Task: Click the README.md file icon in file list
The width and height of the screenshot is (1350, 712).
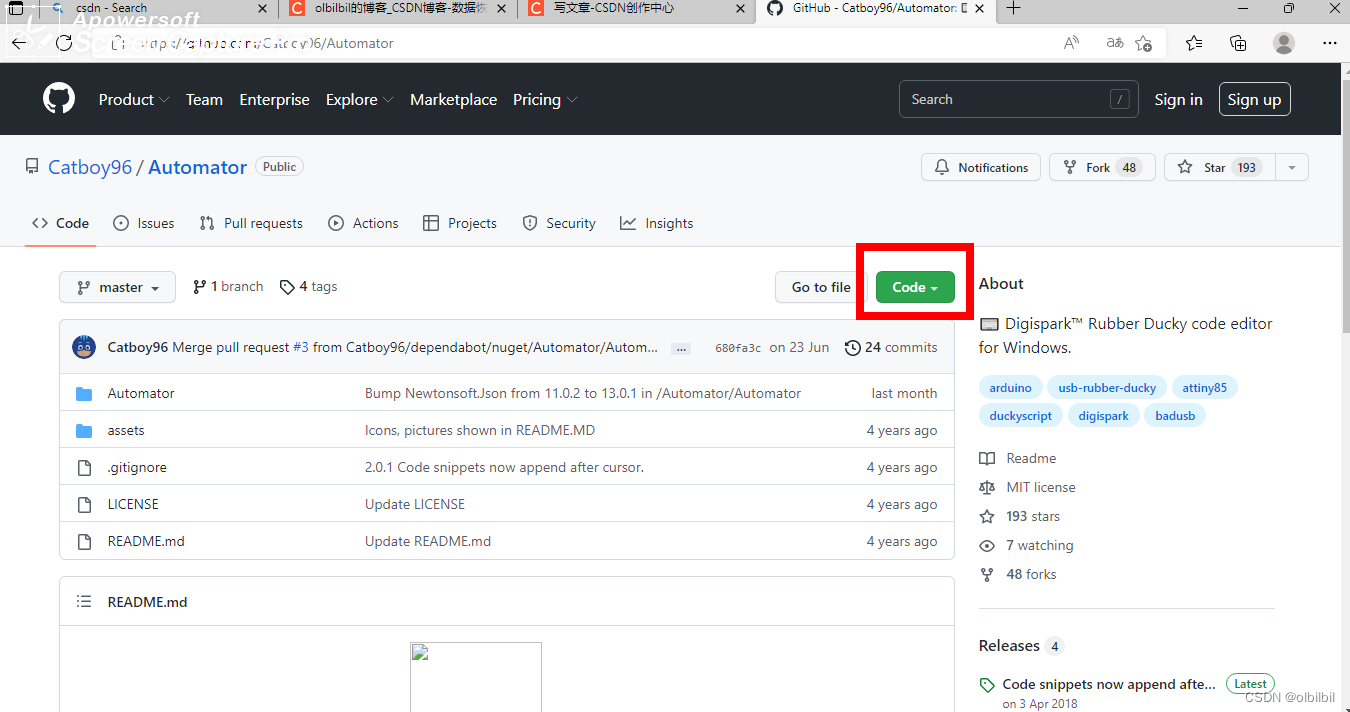Action: pos(84,541)
